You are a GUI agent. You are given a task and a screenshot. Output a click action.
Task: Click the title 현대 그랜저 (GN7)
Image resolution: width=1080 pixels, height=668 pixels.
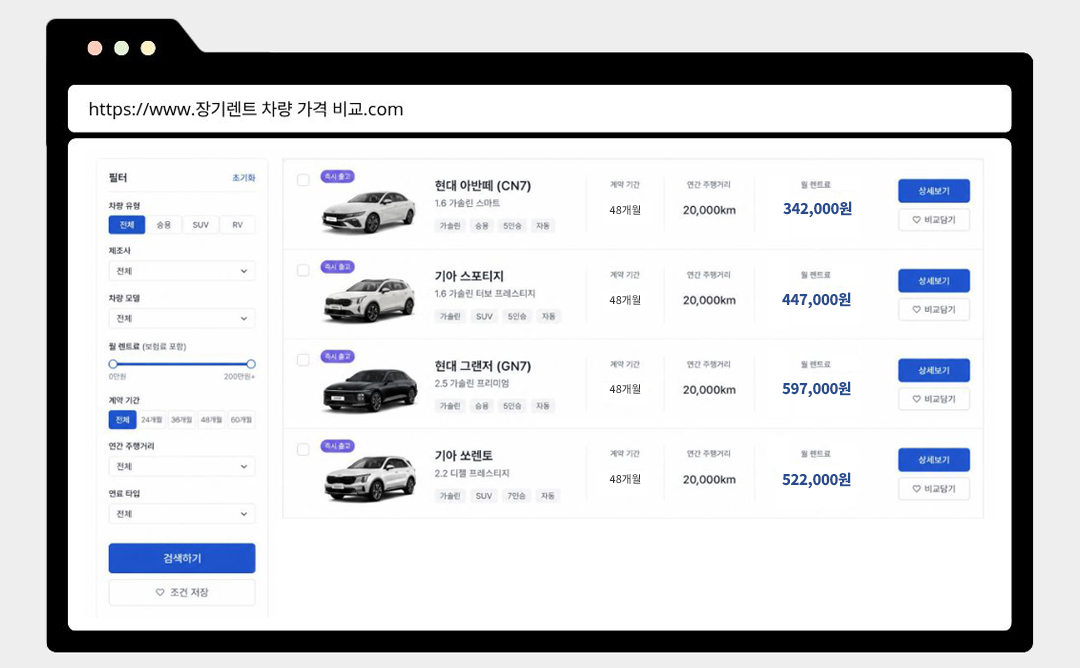483,366
